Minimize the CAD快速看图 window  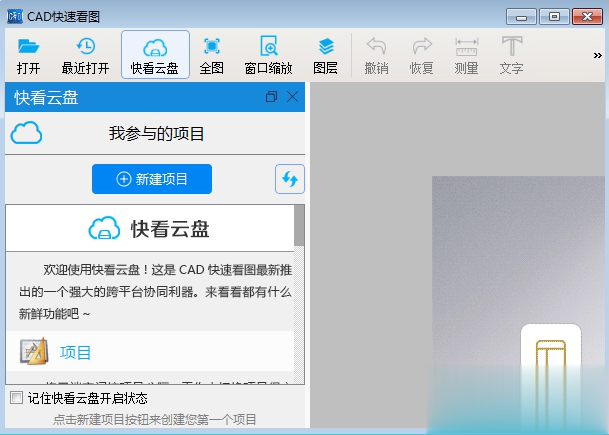(521, 17)
